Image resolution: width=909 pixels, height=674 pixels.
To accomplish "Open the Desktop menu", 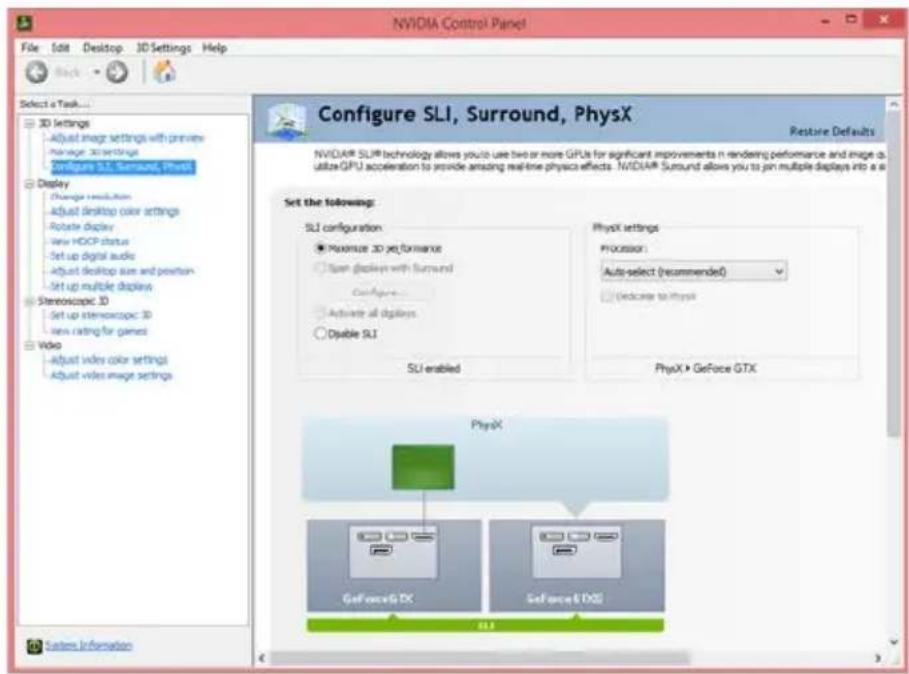I will coord(103,48).
